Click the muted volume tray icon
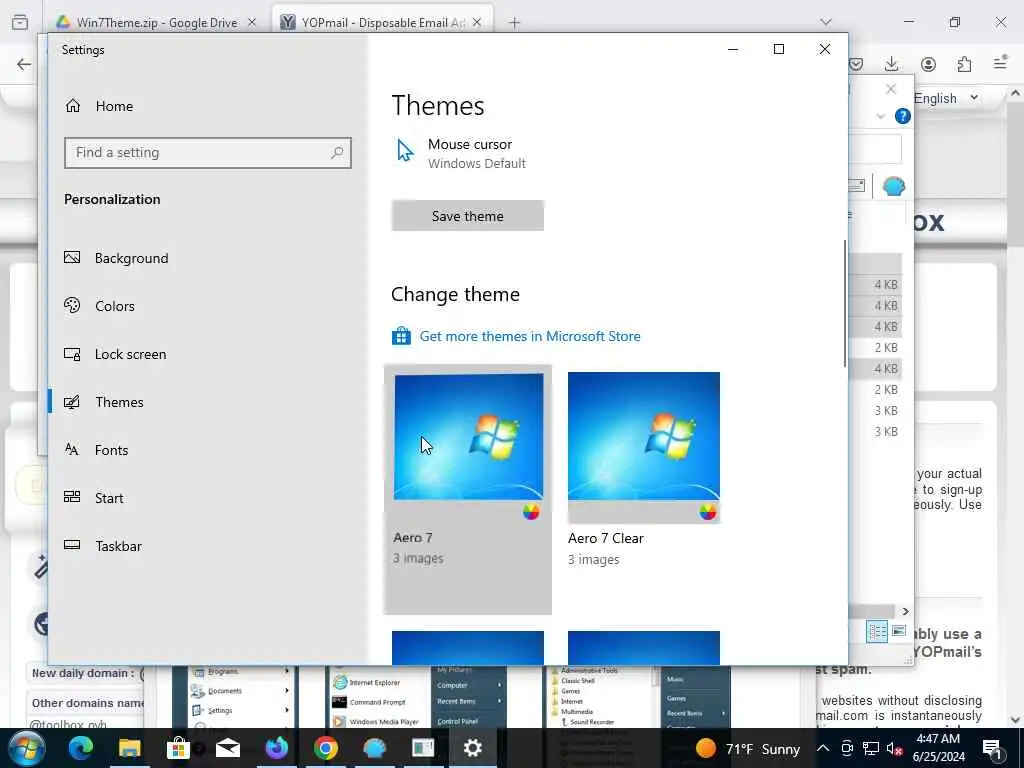The width and height of the screenshot is (1024, 768). pos(894,748)
